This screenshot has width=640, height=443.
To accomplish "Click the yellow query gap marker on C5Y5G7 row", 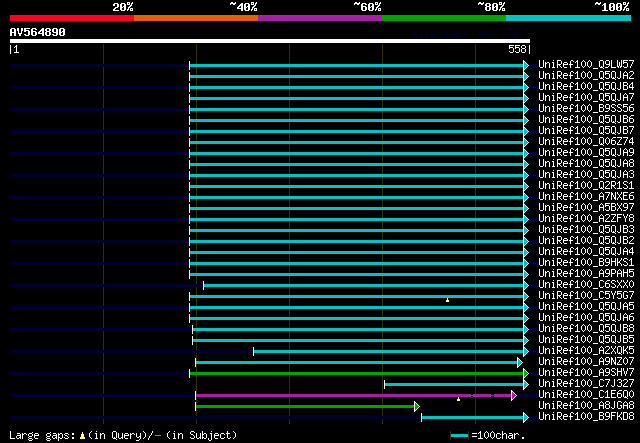I will [x=448, y=301].
